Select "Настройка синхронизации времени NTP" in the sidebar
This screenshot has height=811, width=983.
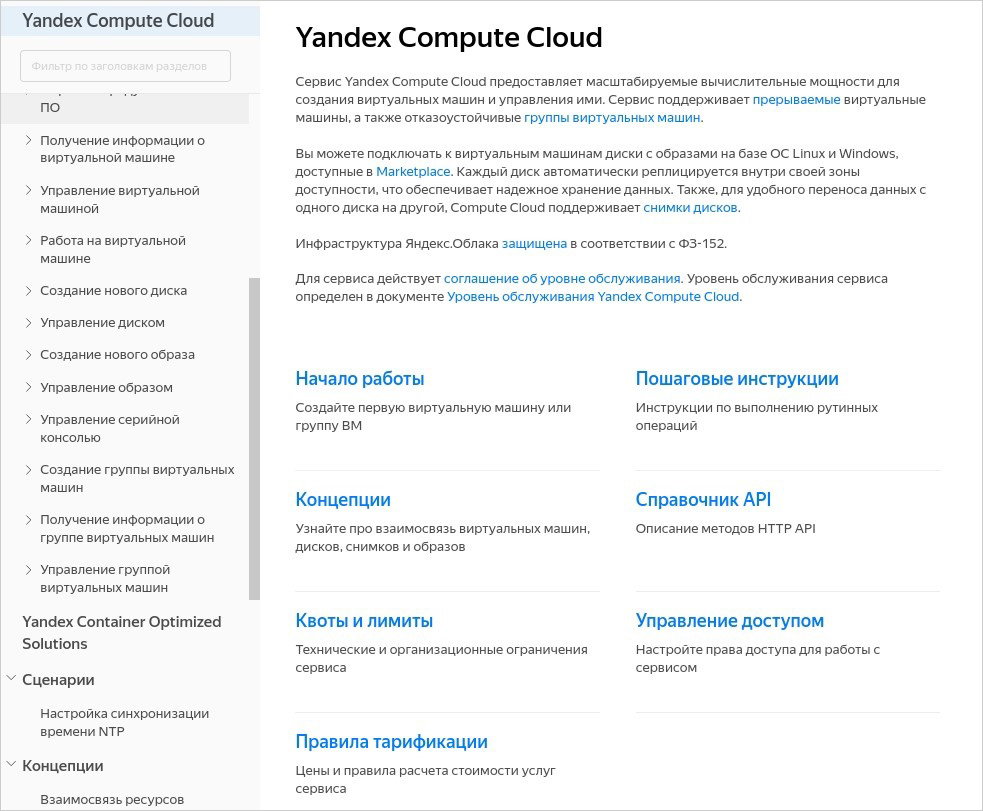[x=124, y=722]
